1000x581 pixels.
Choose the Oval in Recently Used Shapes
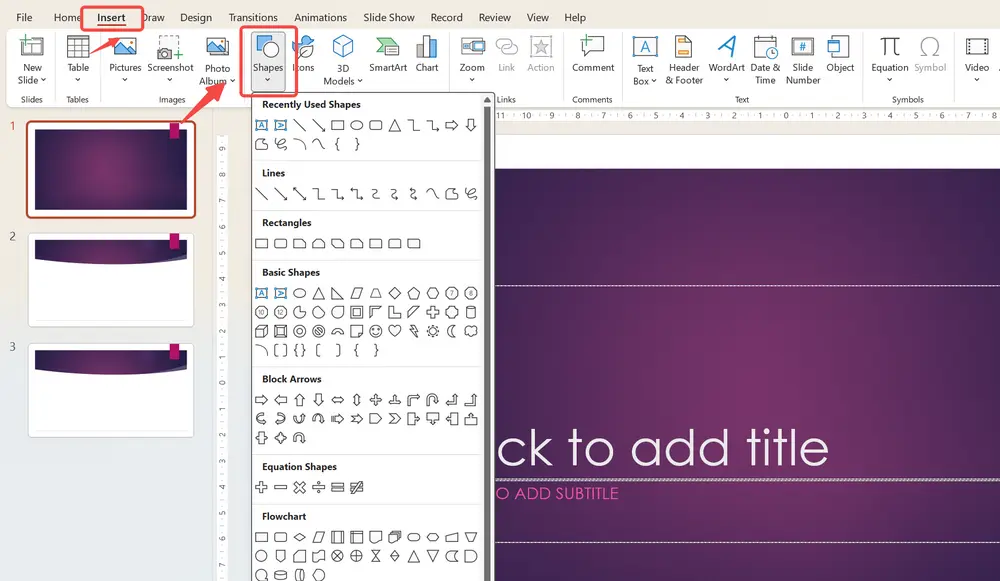point(357,126)
